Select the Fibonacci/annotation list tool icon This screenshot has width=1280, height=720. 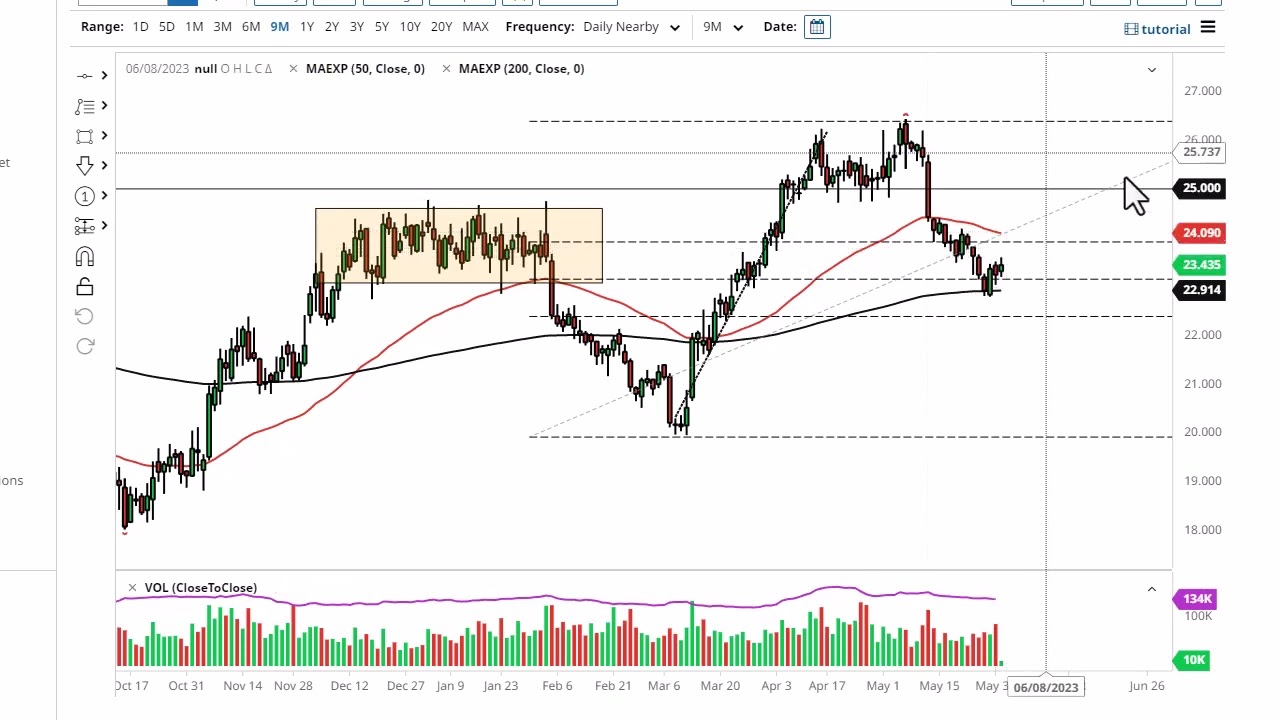[x=84, y=106]
